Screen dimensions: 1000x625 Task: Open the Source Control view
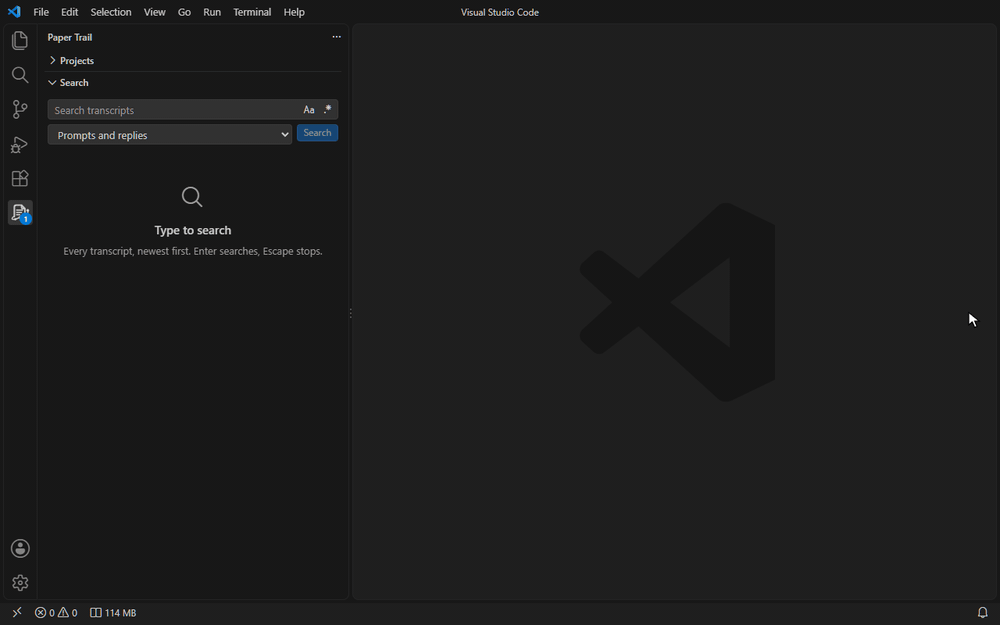point(20,109)
